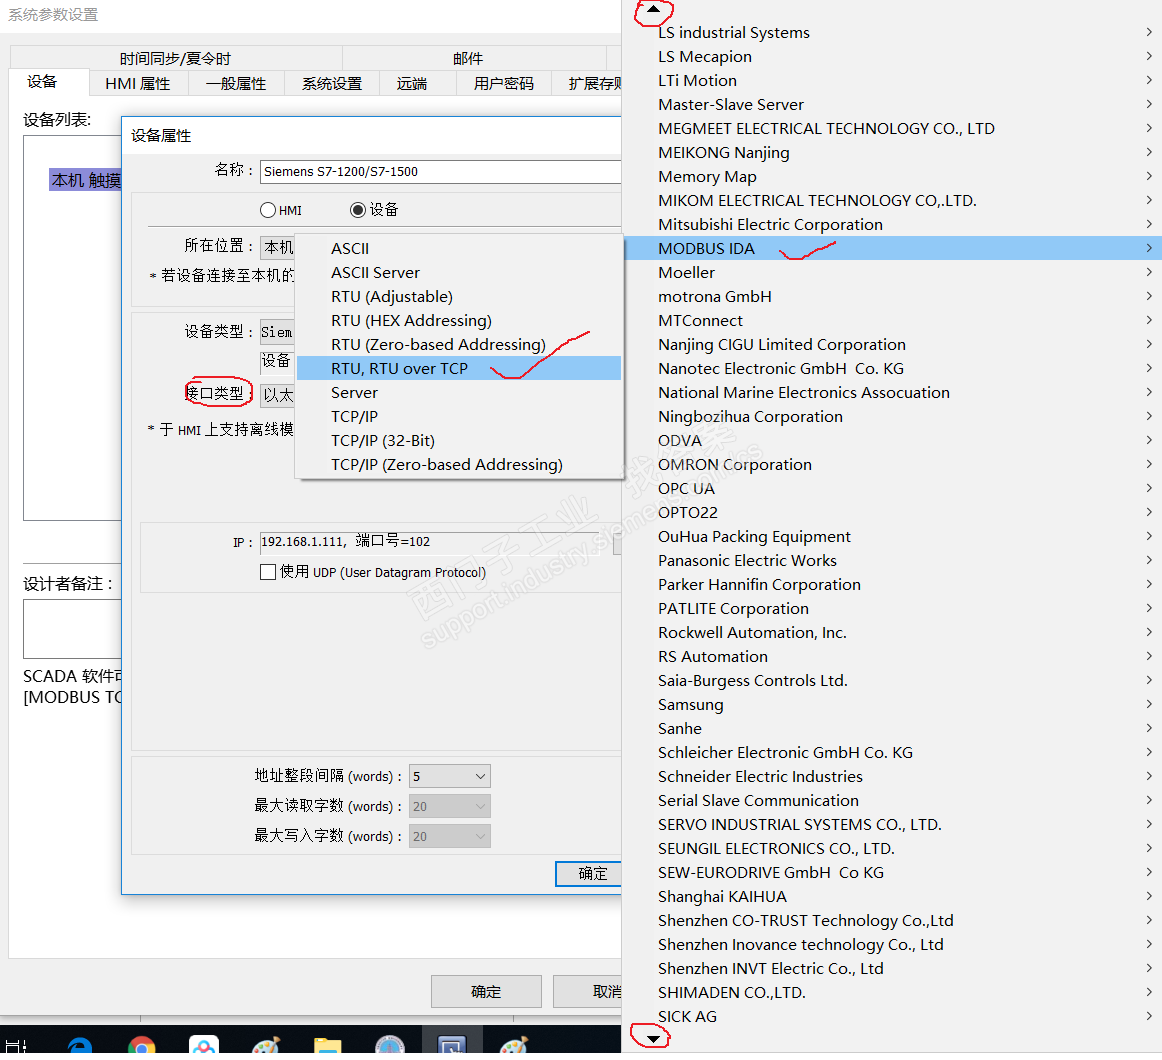Viewport: 1162px width, 1060px height.
Task: Choose the Server entry in the MODBUS submenu
Action: 459,392
